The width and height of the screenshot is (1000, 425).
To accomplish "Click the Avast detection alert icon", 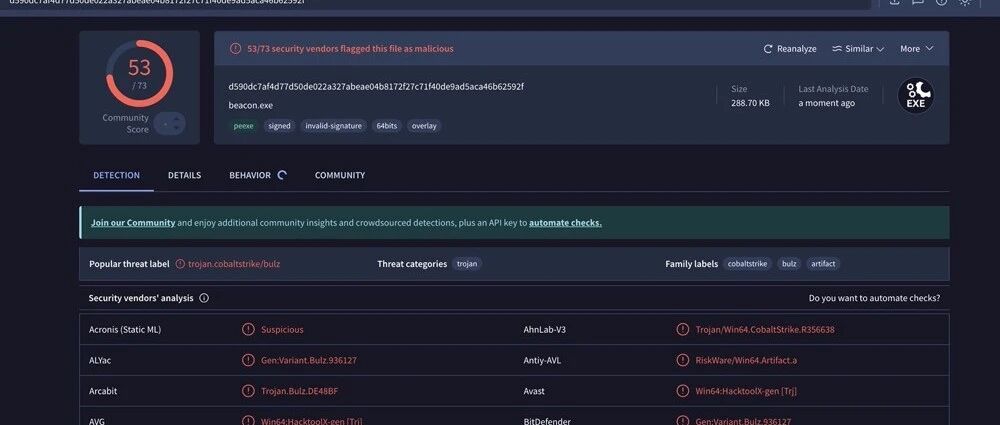I will pos(682,391).
